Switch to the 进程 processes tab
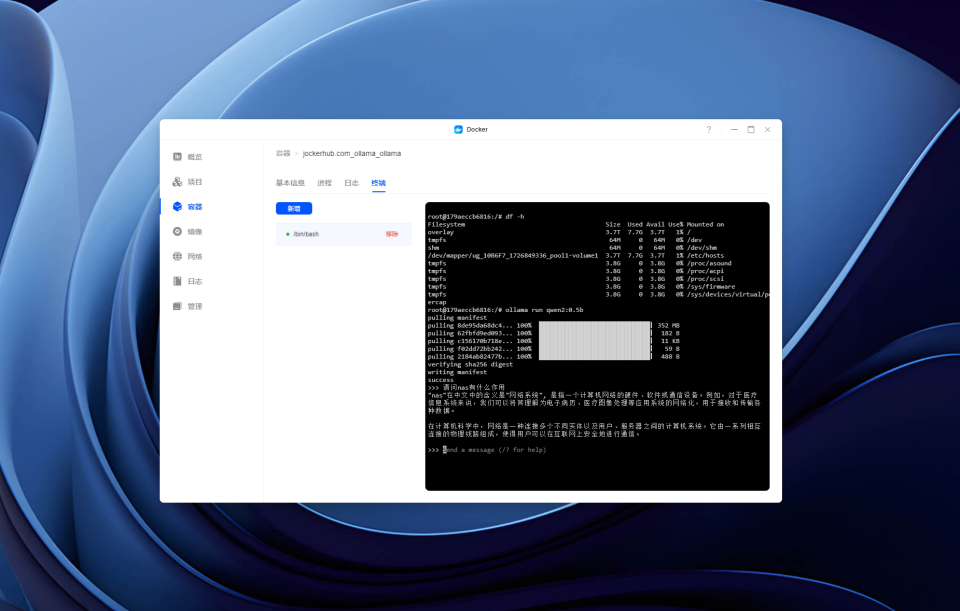Image resolution: width=960 pixels, height=611 pixels. tap(324, 183)
